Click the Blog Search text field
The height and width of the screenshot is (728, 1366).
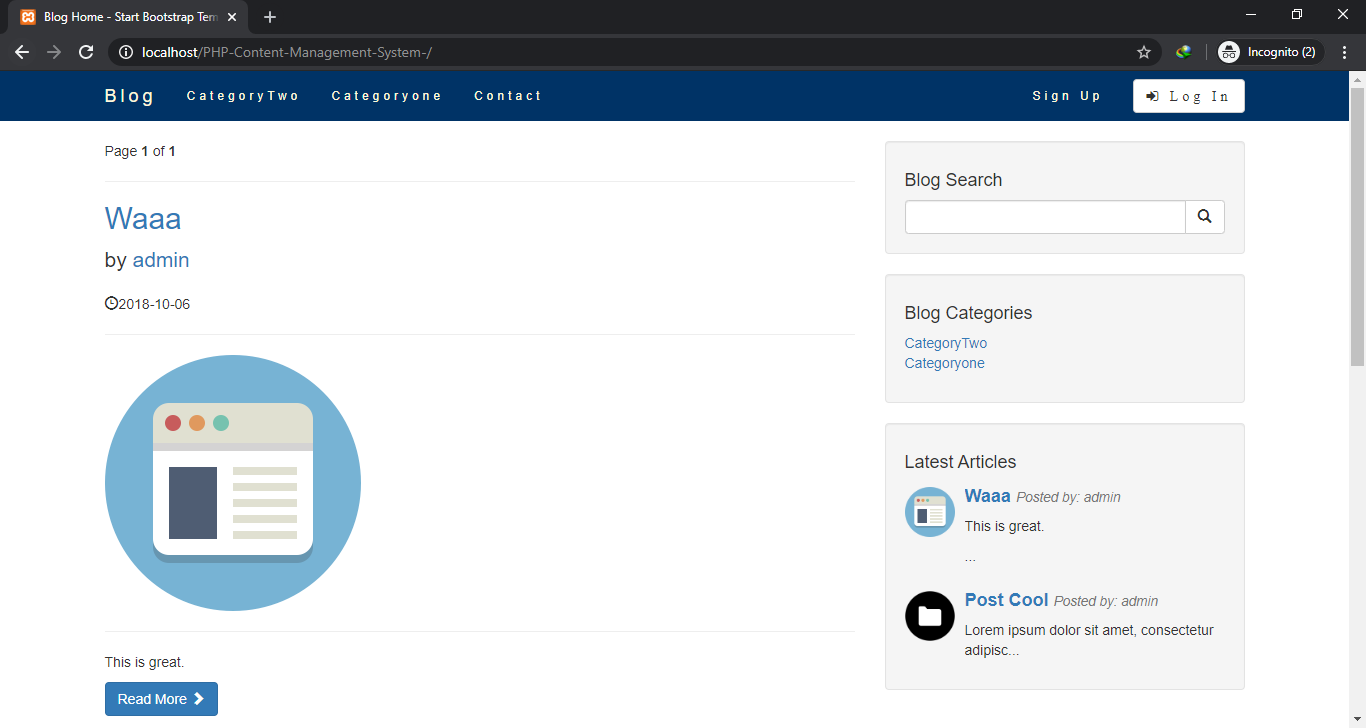1044,217
